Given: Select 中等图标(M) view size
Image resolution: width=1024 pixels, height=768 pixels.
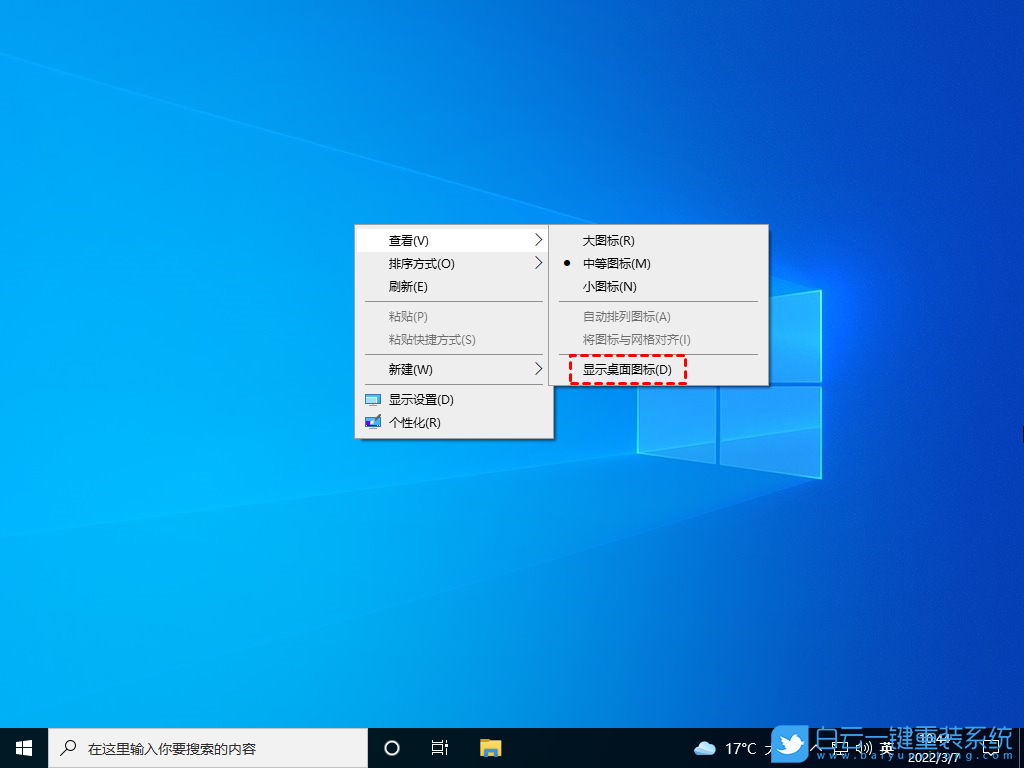Looking at the screenshot, I should (615, 264).
